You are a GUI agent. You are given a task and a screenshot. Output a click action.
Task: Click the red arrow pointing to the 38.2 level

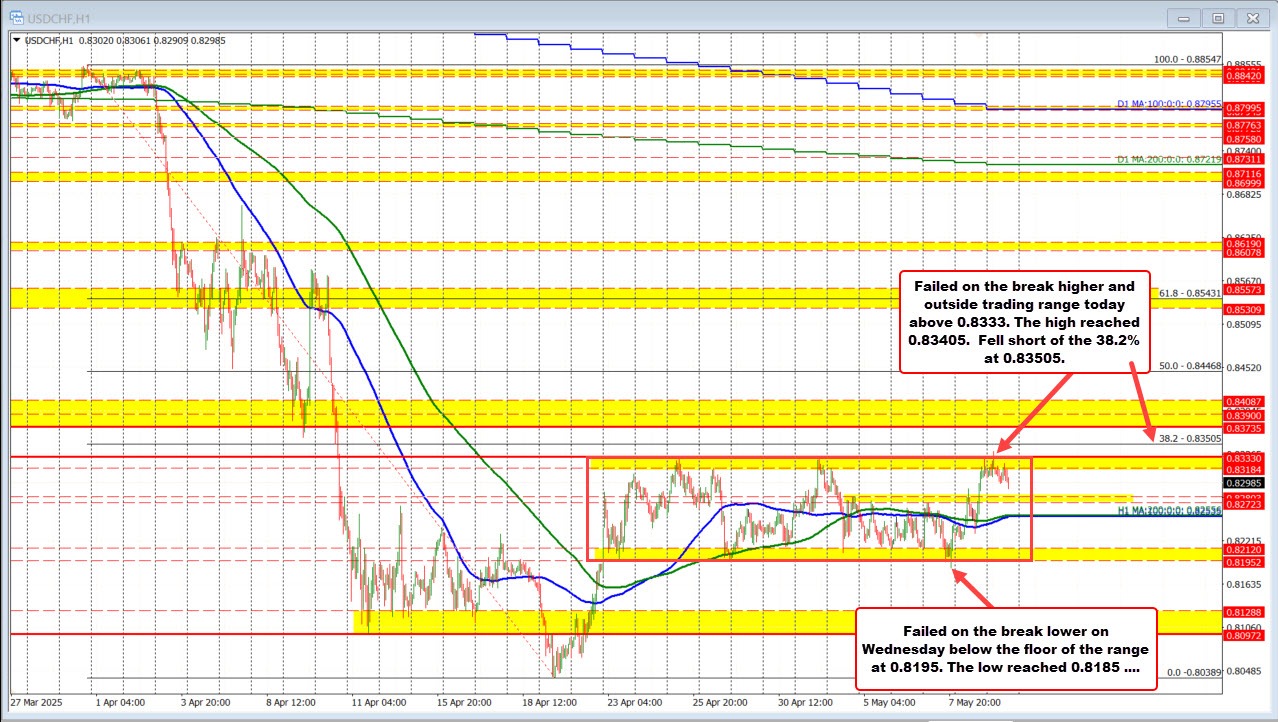(1140, 400)
